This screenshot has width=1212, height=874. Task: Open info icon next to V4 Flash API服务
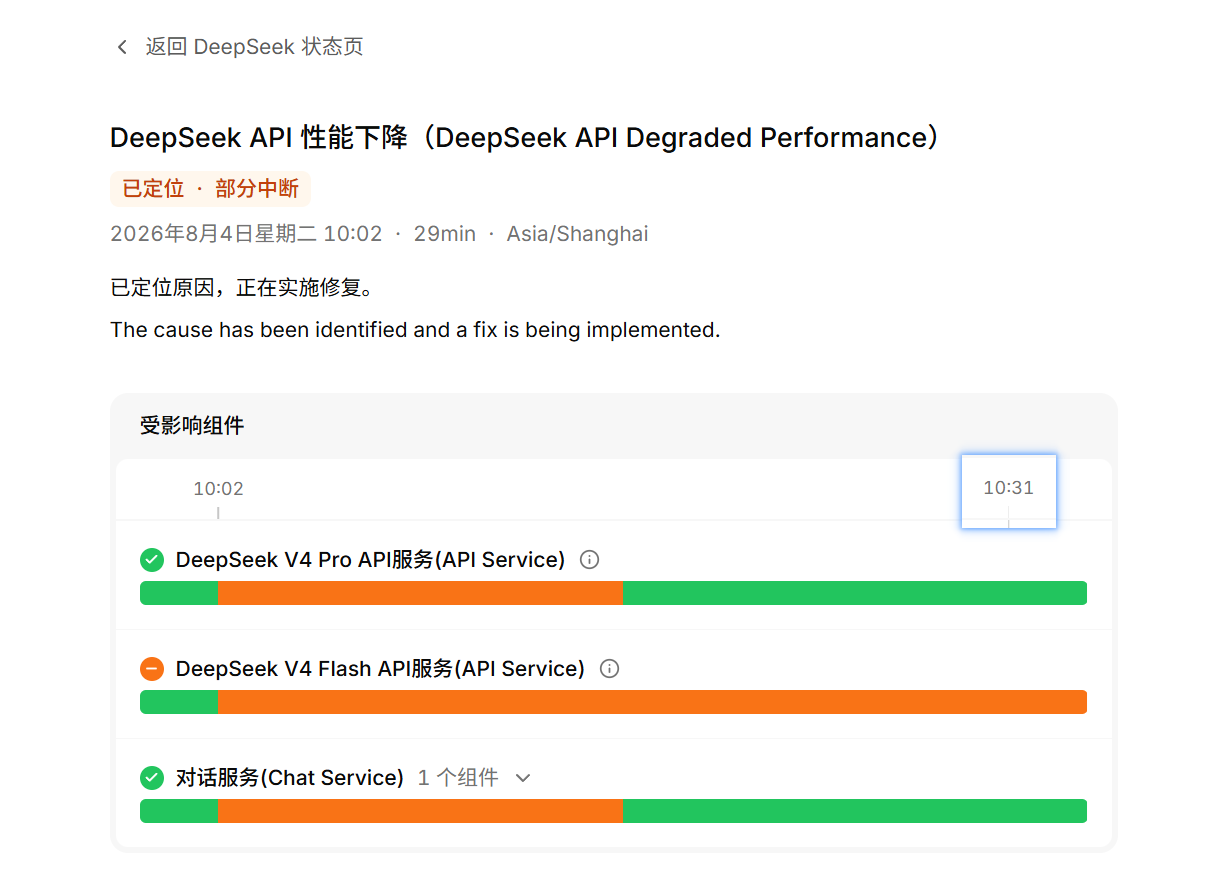609,669
